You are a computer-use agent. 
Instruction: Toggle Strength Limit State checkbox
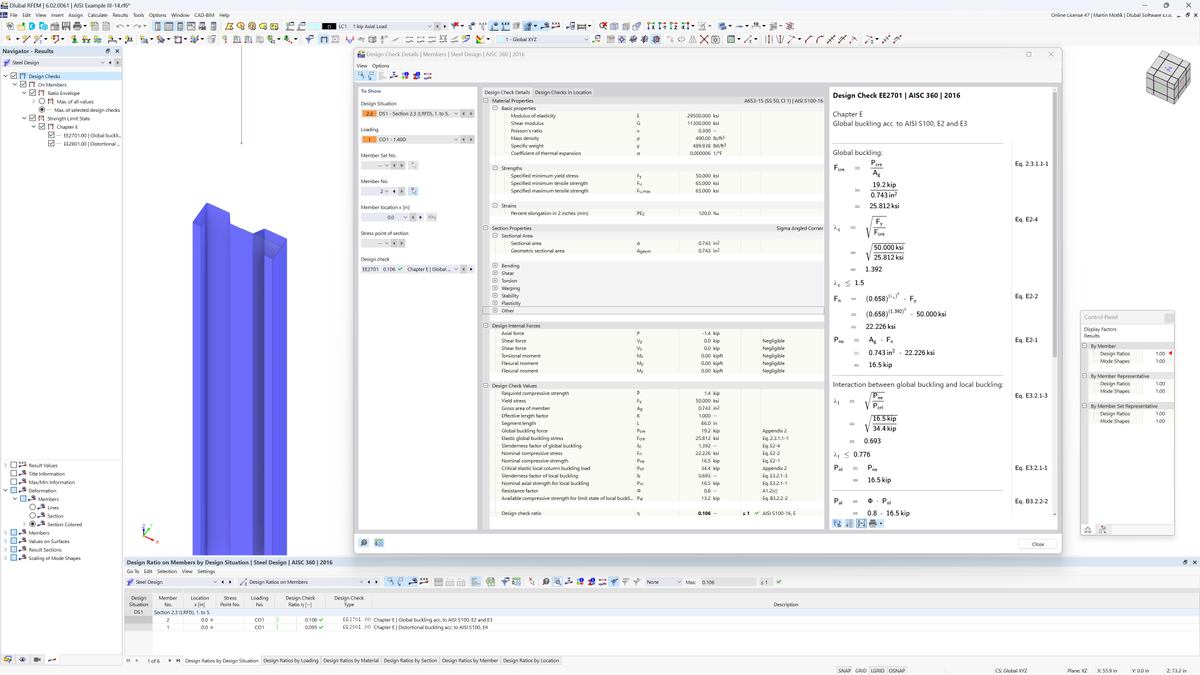pyautogui.click(x=32, y=119)
